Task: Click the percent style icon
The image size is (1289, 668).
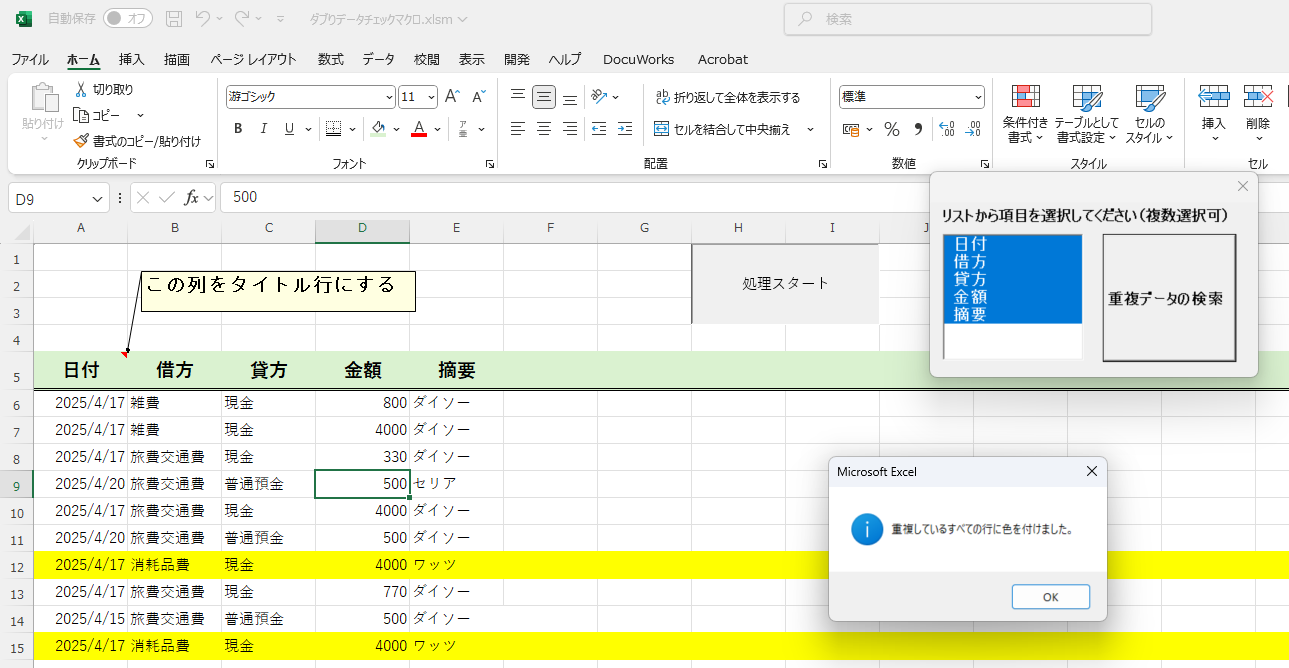Action: pos(892,129)
